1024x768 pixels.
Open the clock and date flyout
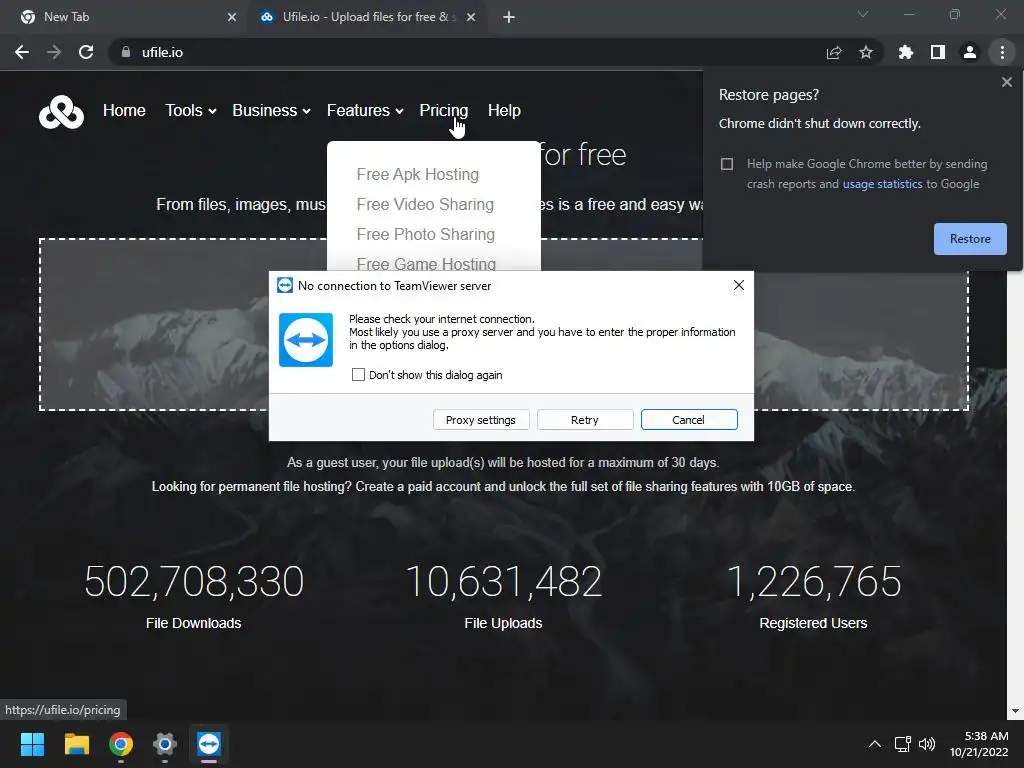(x=979, y=744)
